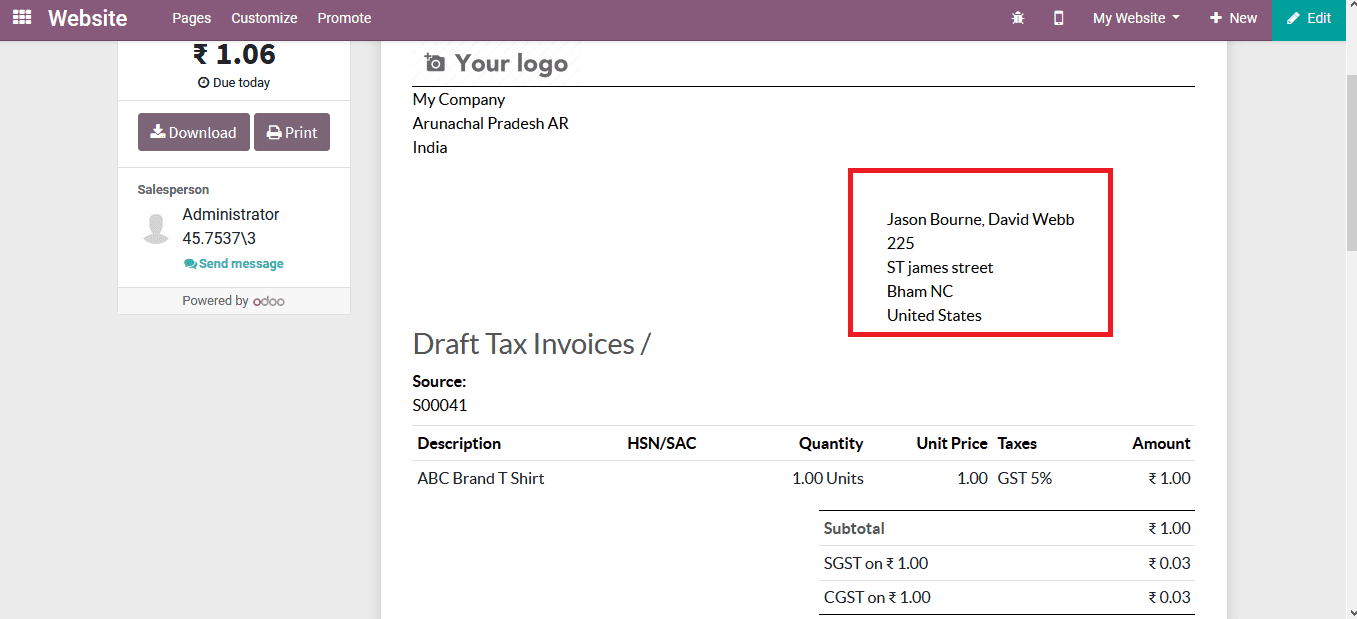Click customer name Jason Bourne, David Webb
The image size is (1357, 619).
coord(981,219)
